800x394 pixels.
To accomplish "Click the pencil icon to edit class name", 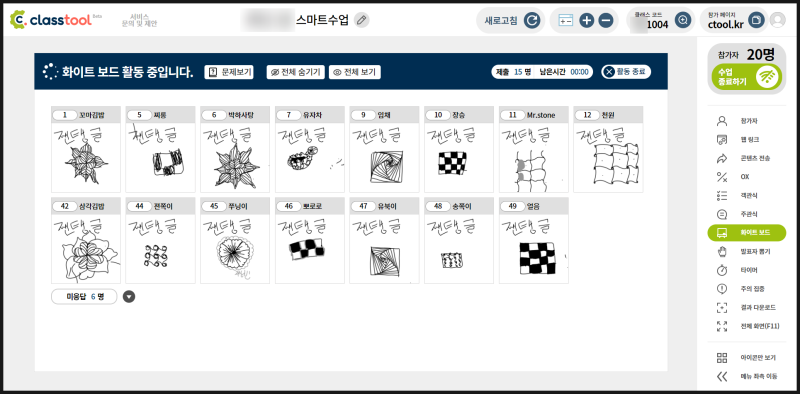I will 362,20.
